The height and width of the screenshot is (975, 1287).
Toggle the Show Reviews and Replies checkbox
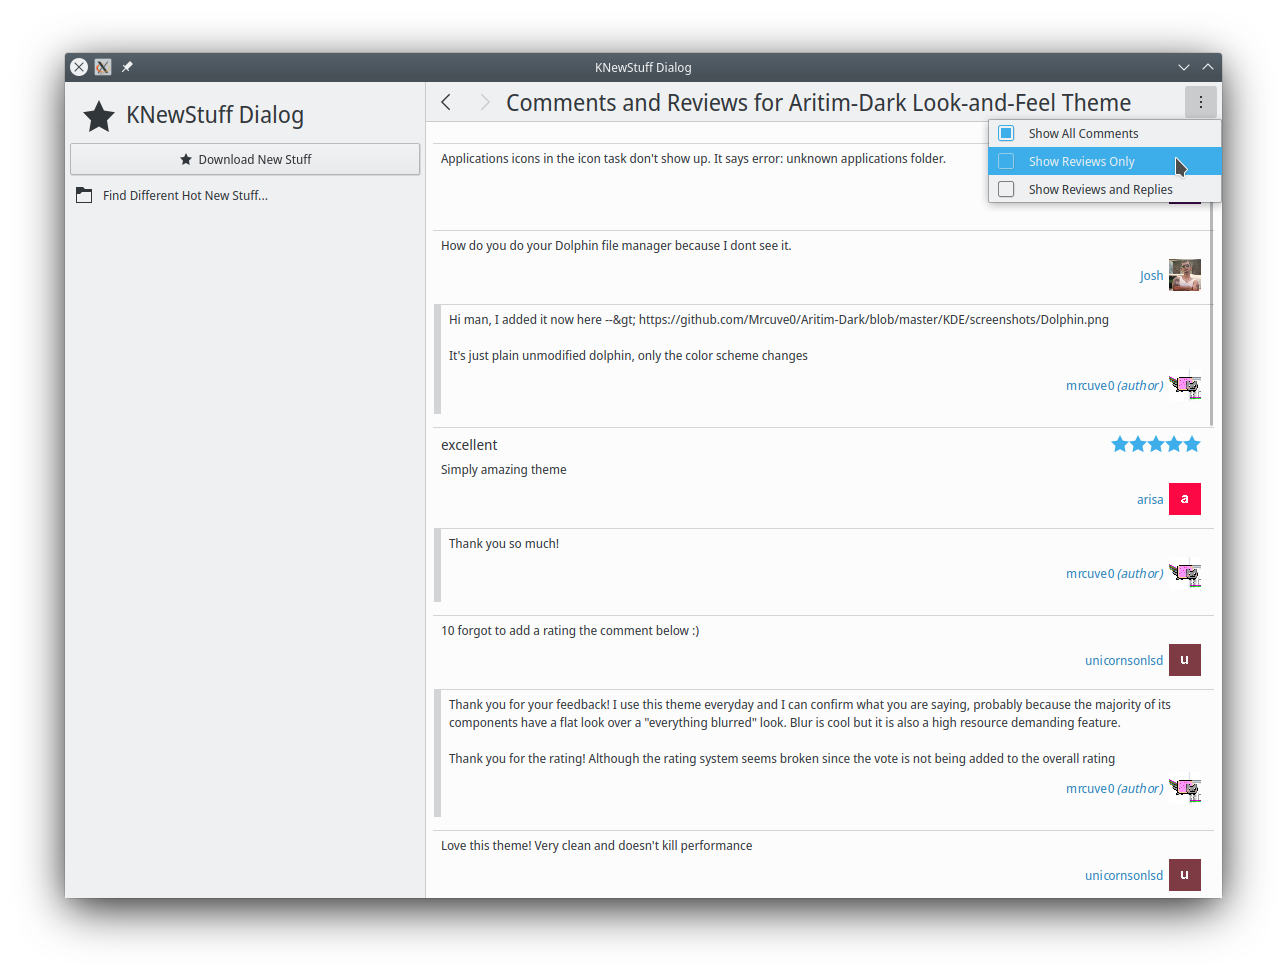[x=1007, y=189]
